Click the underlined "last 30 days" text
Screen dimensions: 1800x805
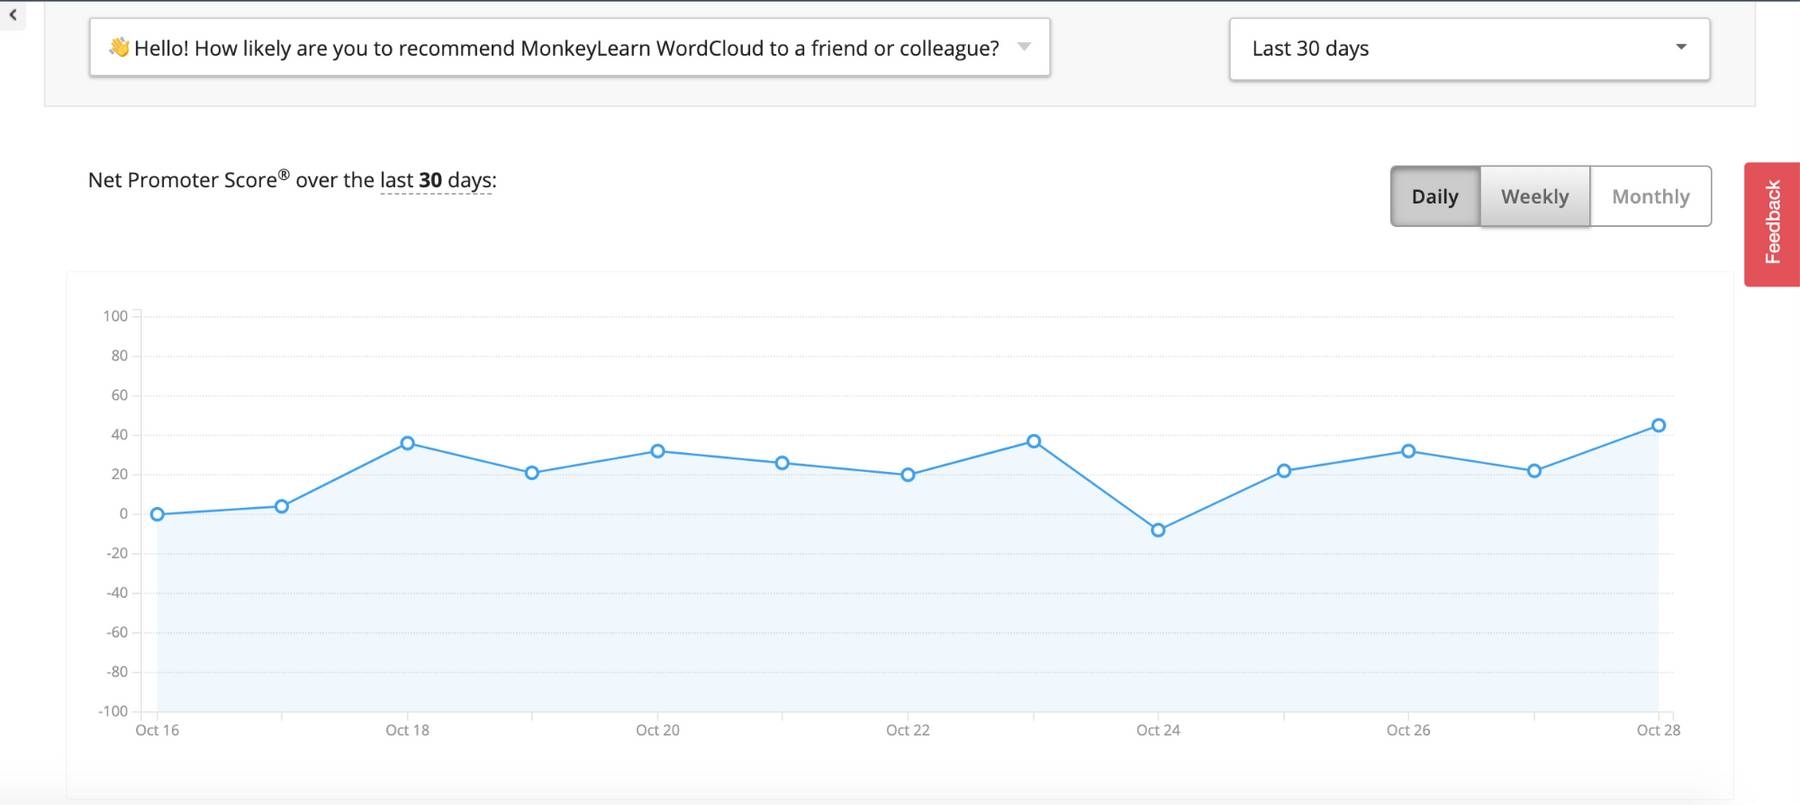pyautogui.click(x=436, y=180)
